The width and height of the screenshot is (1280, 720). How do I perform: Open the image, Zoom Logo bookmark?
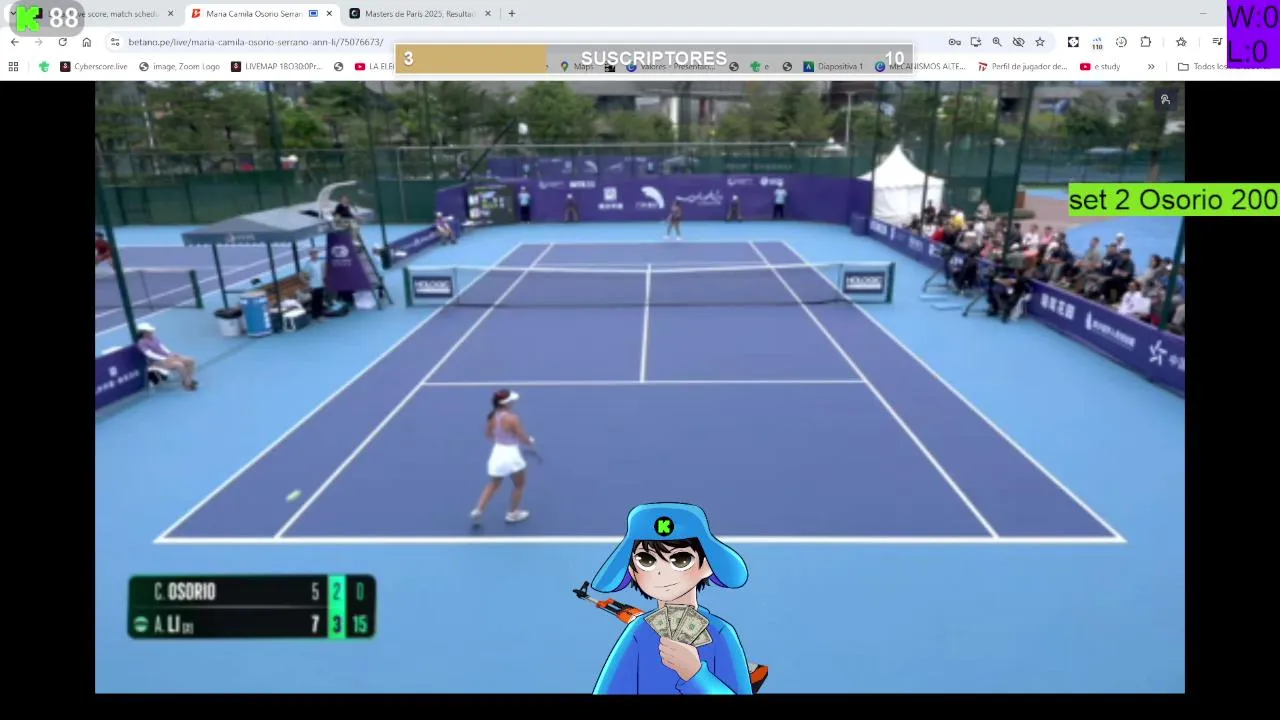pos(179,66)
